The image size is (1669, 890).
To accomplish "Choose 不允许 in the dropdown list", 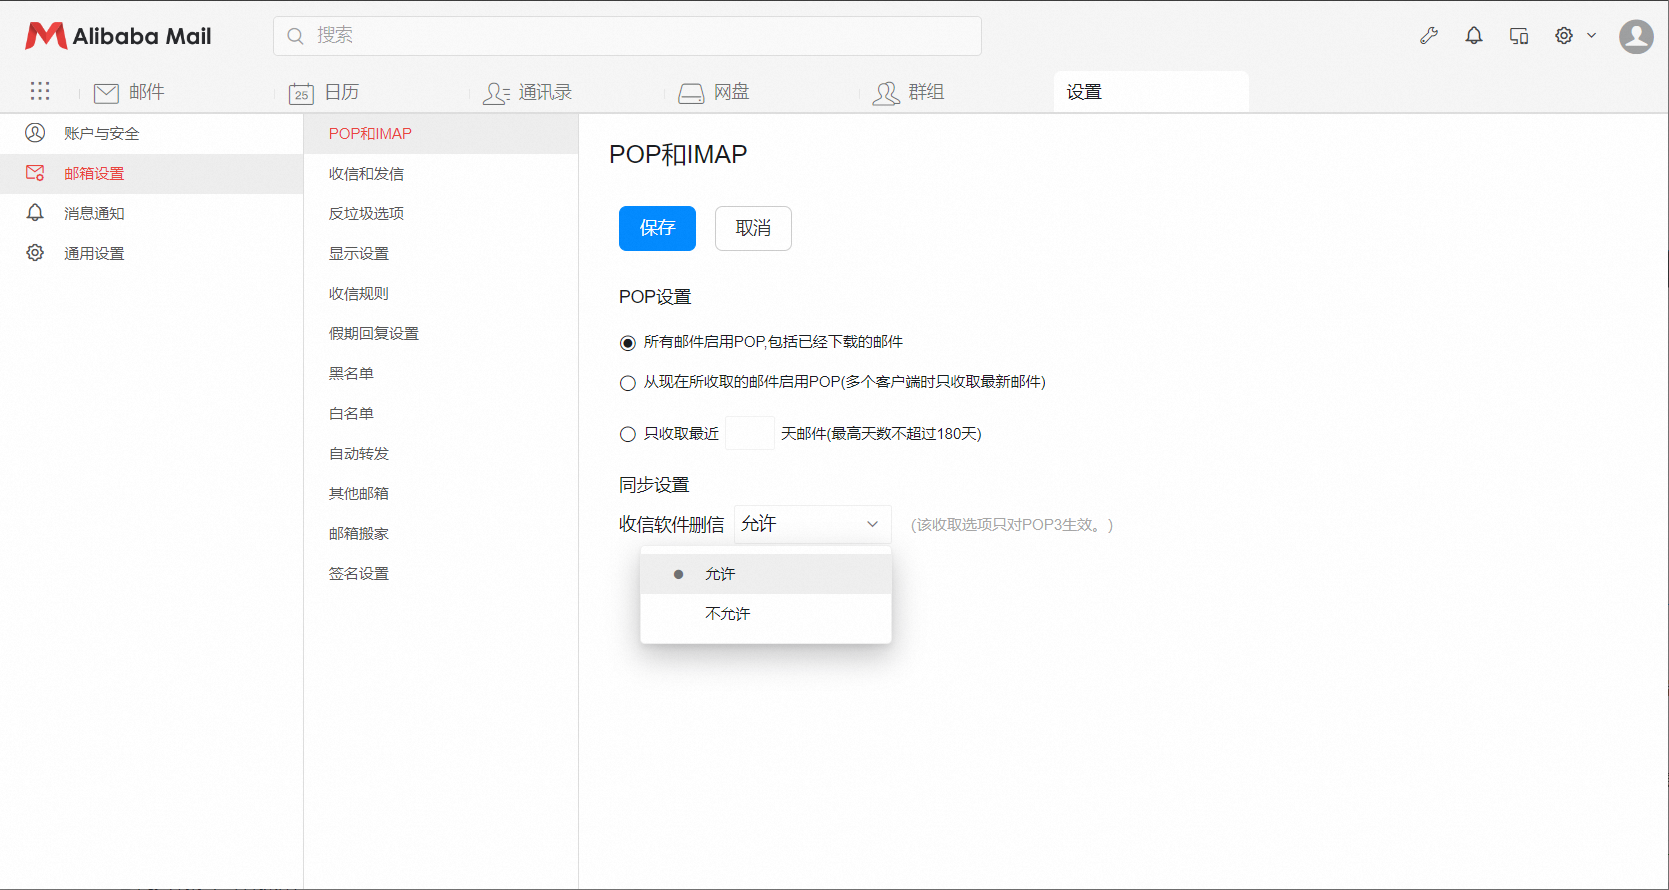I will [766, 614].
